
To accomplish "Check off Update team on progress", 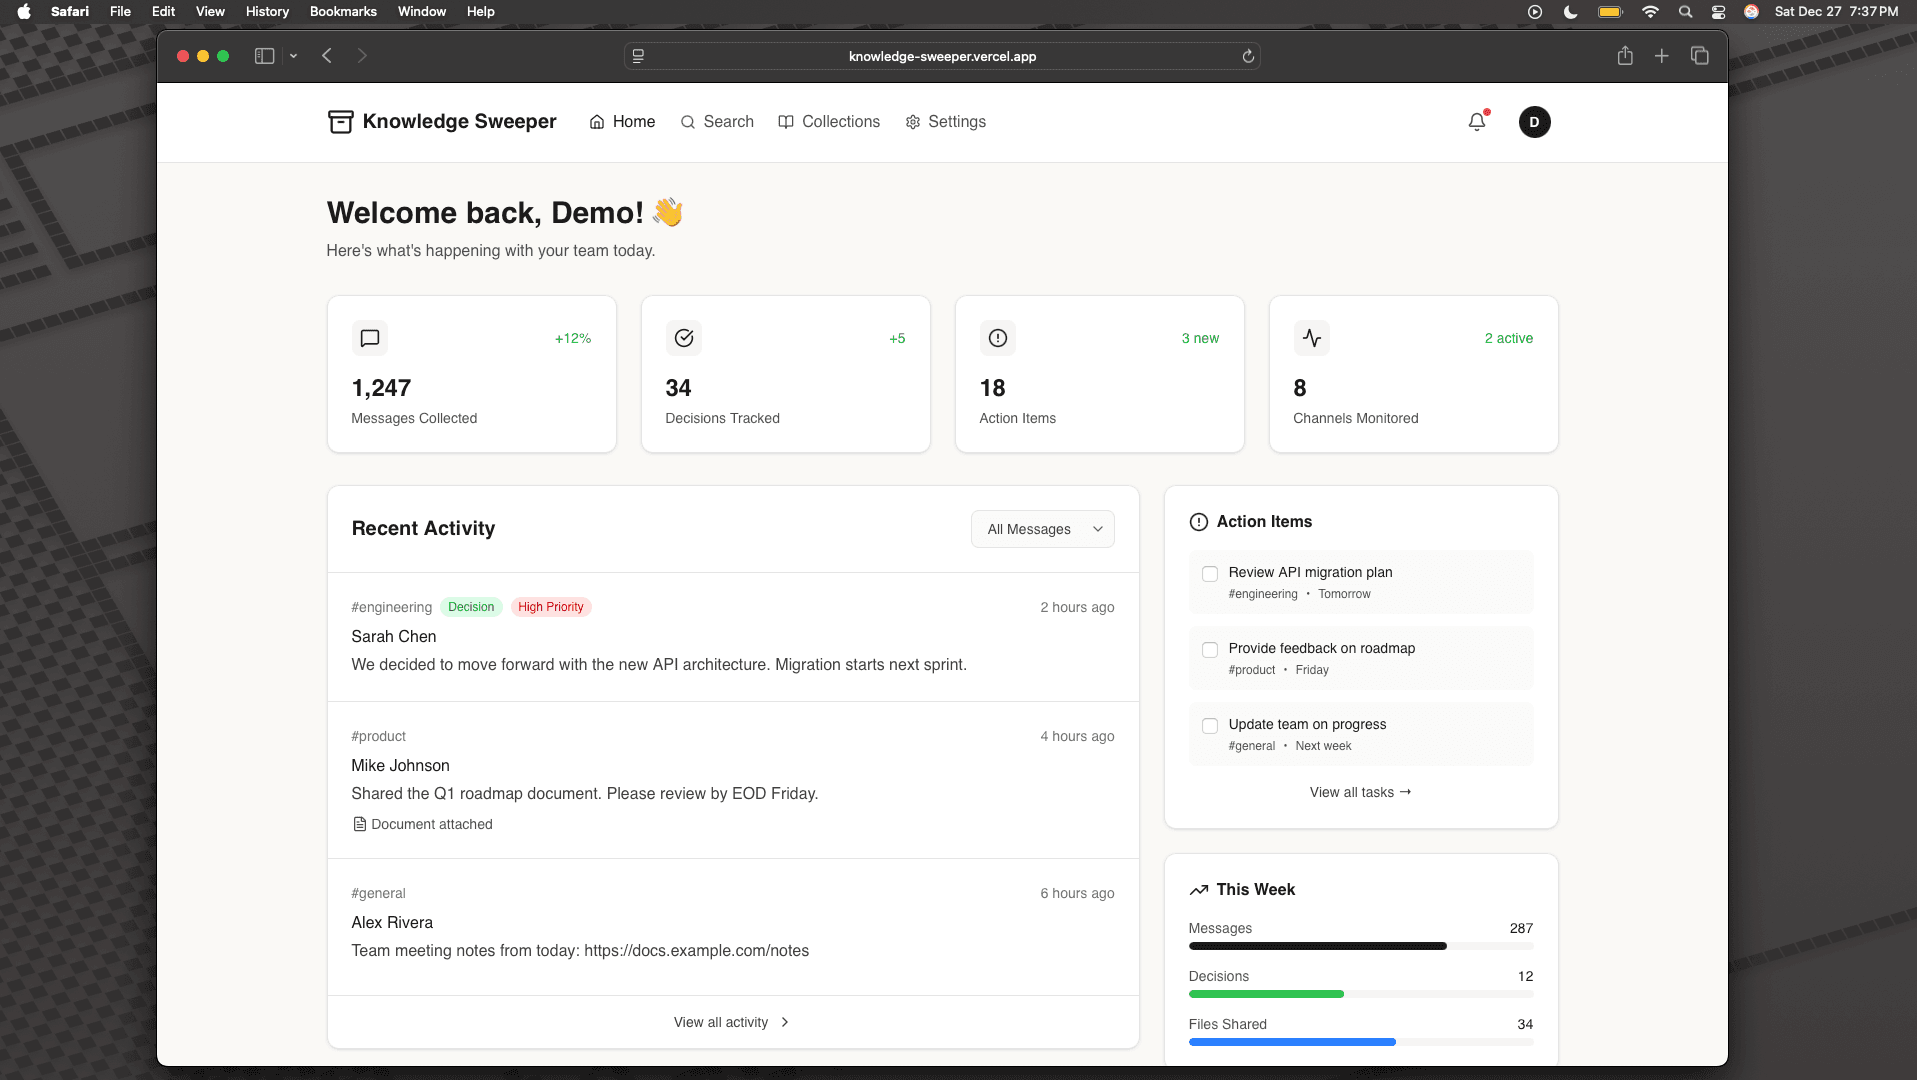I will click(1209, 726).
